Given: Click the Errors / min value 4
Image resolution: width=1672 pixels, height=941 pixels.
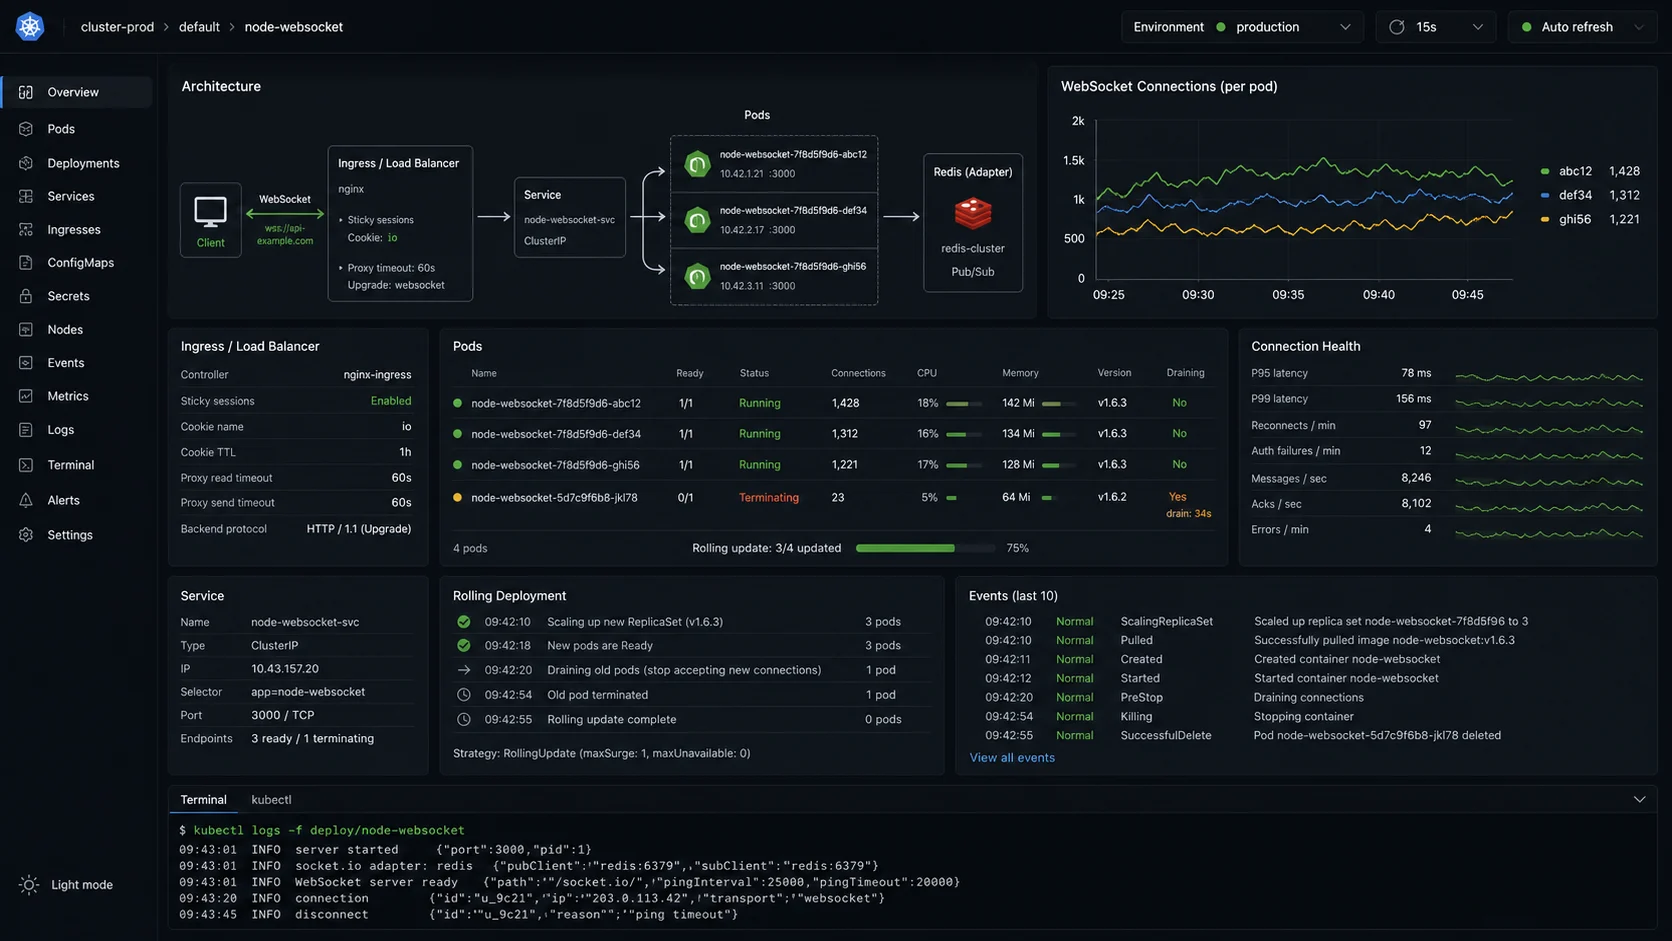Looking at the screenshot, I should pyautogui.click(x=1427, y=530).
